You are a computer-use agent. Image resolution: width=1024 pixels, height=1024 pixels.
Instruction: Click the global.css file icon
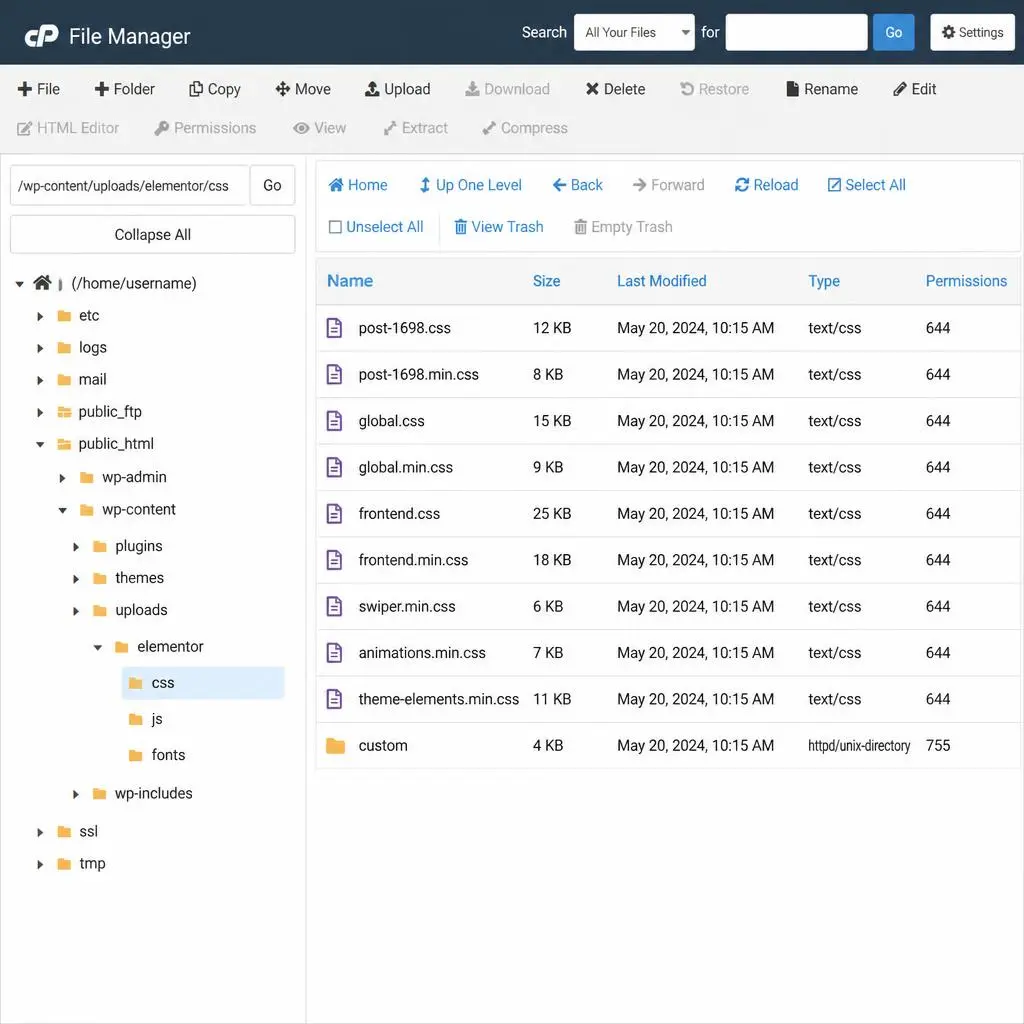(334, 421)
